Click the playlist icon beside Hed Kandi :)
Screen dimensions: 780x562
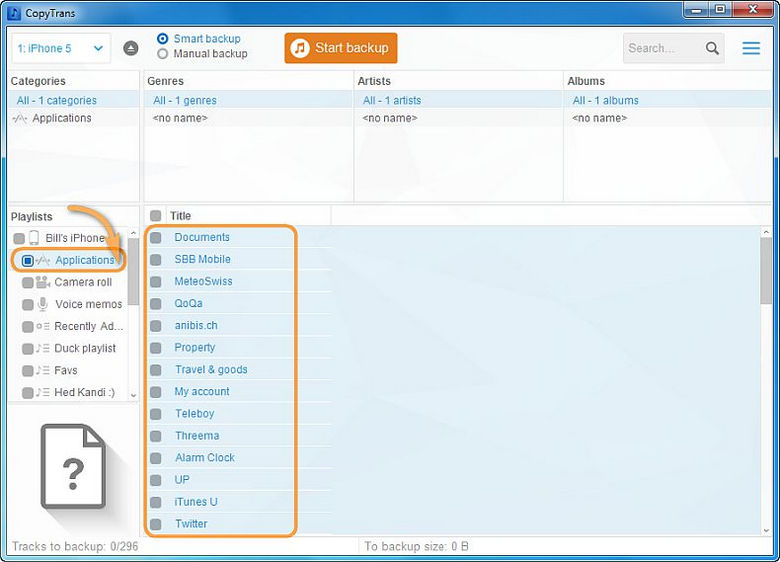[x=43, y=392]
